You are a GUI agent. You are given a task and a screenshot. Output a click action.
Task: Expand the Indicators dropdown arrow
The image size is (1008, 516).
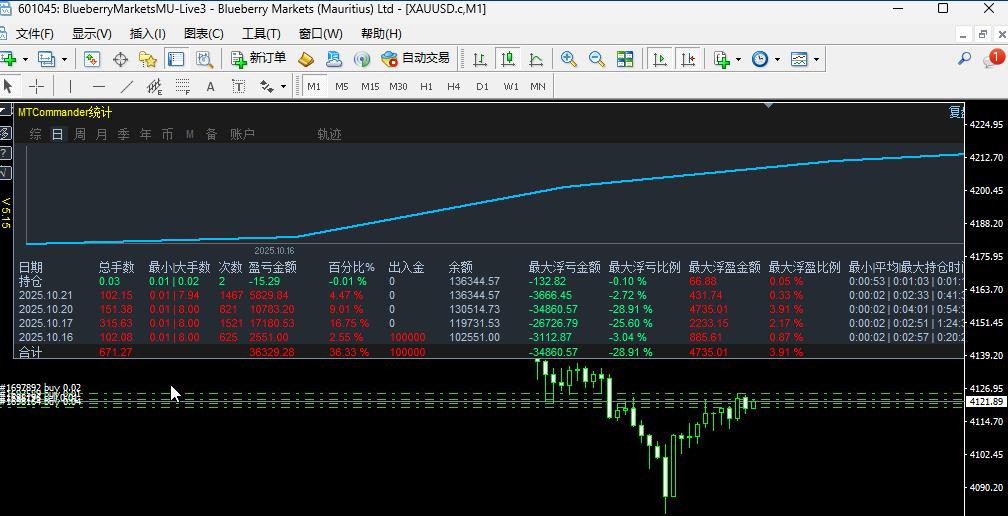[x=738, y=59]
